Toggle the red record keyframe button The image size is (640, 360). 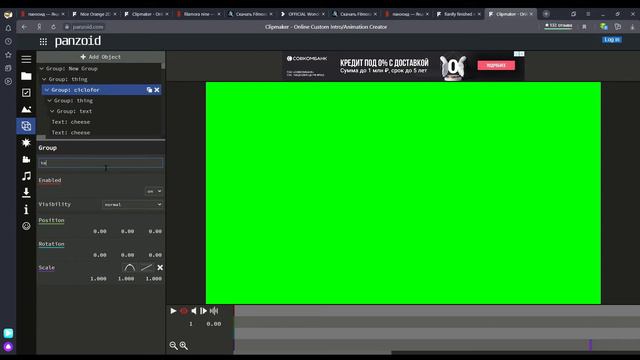coord(184,311)
